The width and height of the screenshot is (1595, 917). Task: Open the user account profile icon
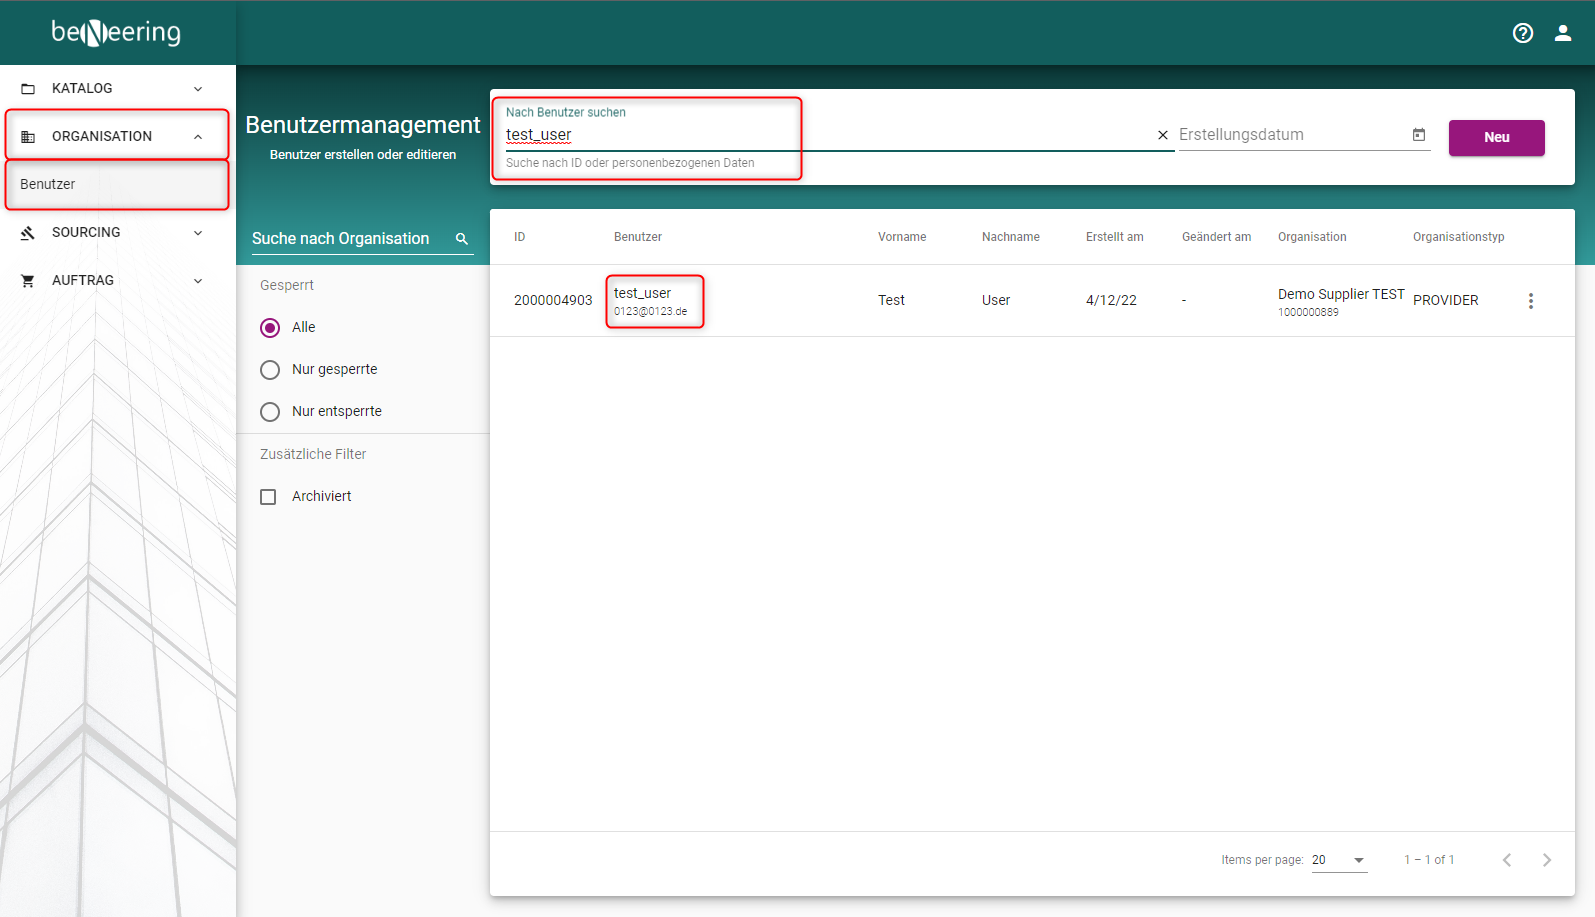[1562, 33]
